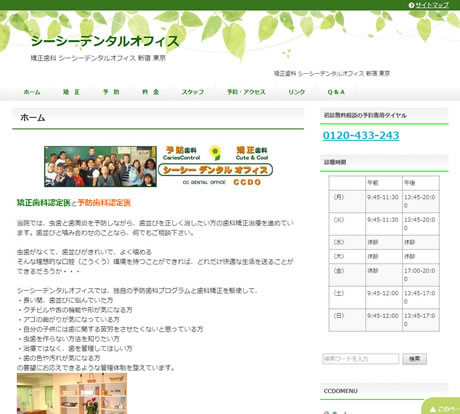Call the 0120-433-243 phone link
The height and width of the screenshot is (414, 460).
[361, 135]
